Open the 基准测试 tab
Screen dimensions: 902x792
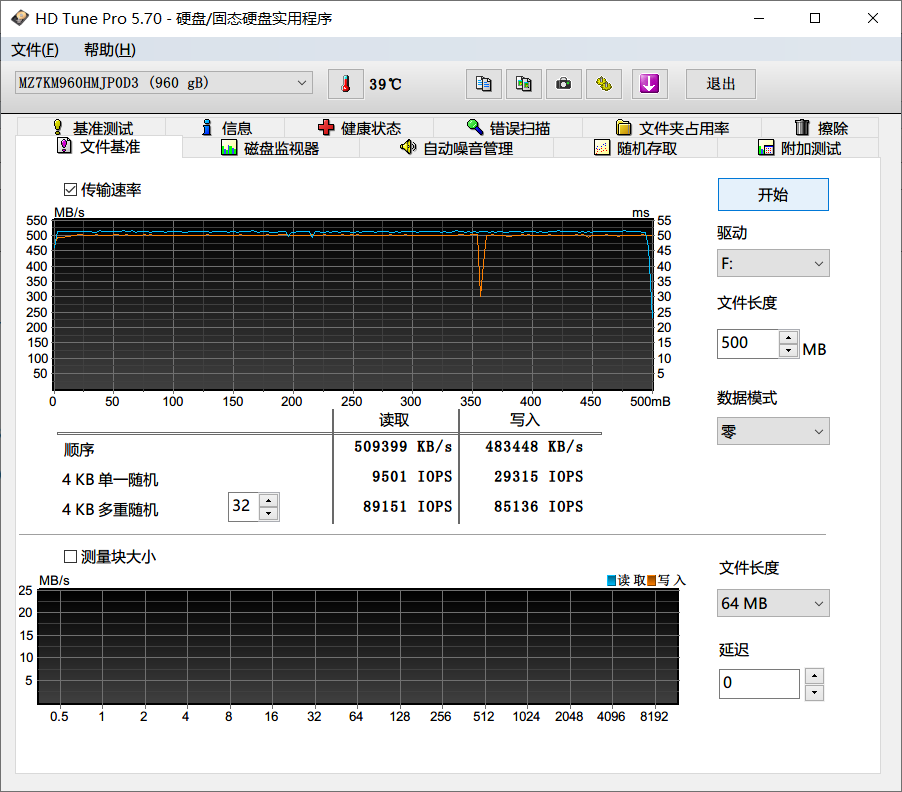click(92, 128)
